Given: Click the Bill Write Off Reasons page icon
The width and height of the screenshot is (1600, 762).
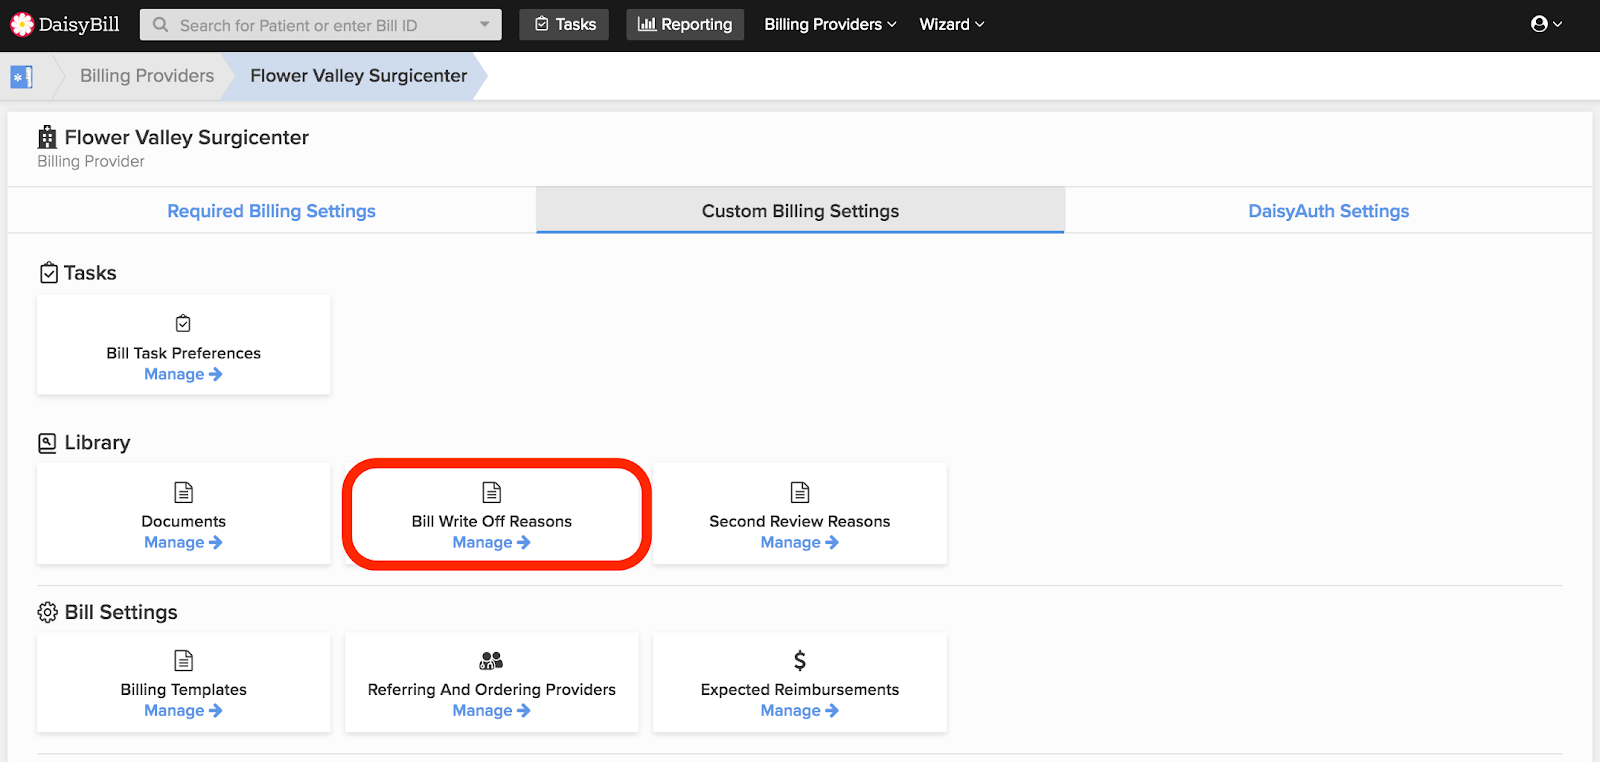Looking at the screenshot, I should coord(492,492).
